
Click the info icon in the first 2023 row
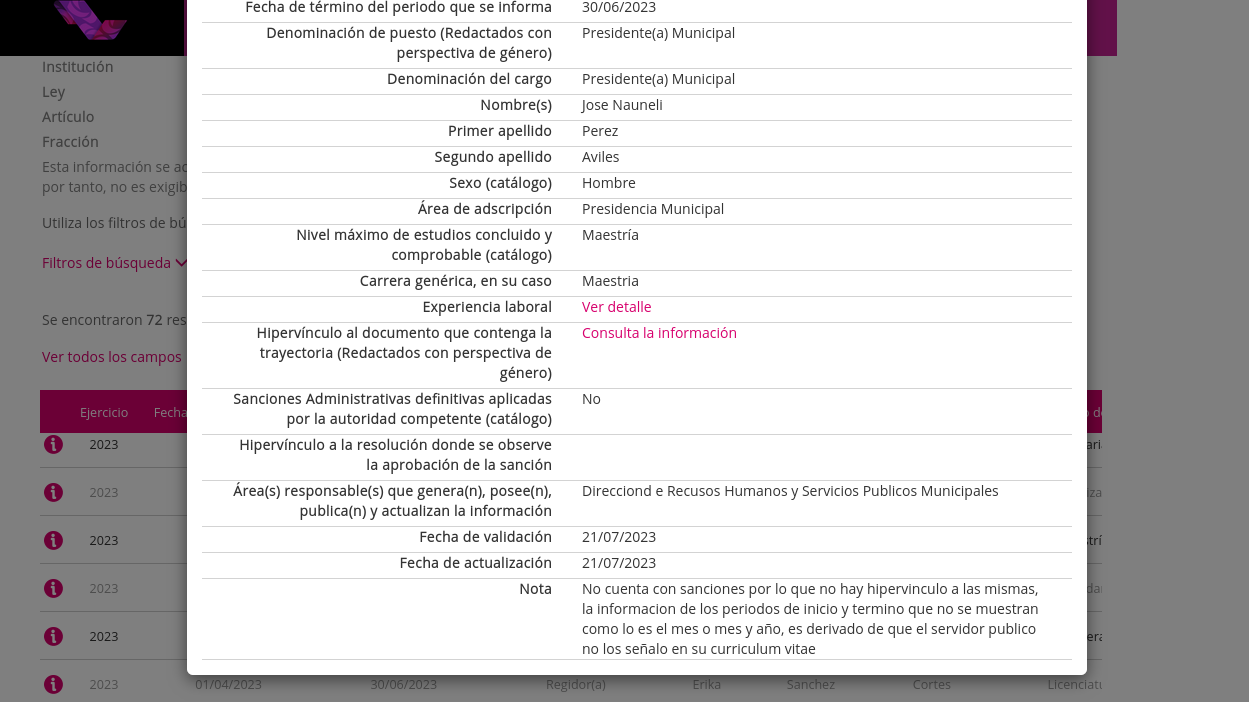click(53, 444)
